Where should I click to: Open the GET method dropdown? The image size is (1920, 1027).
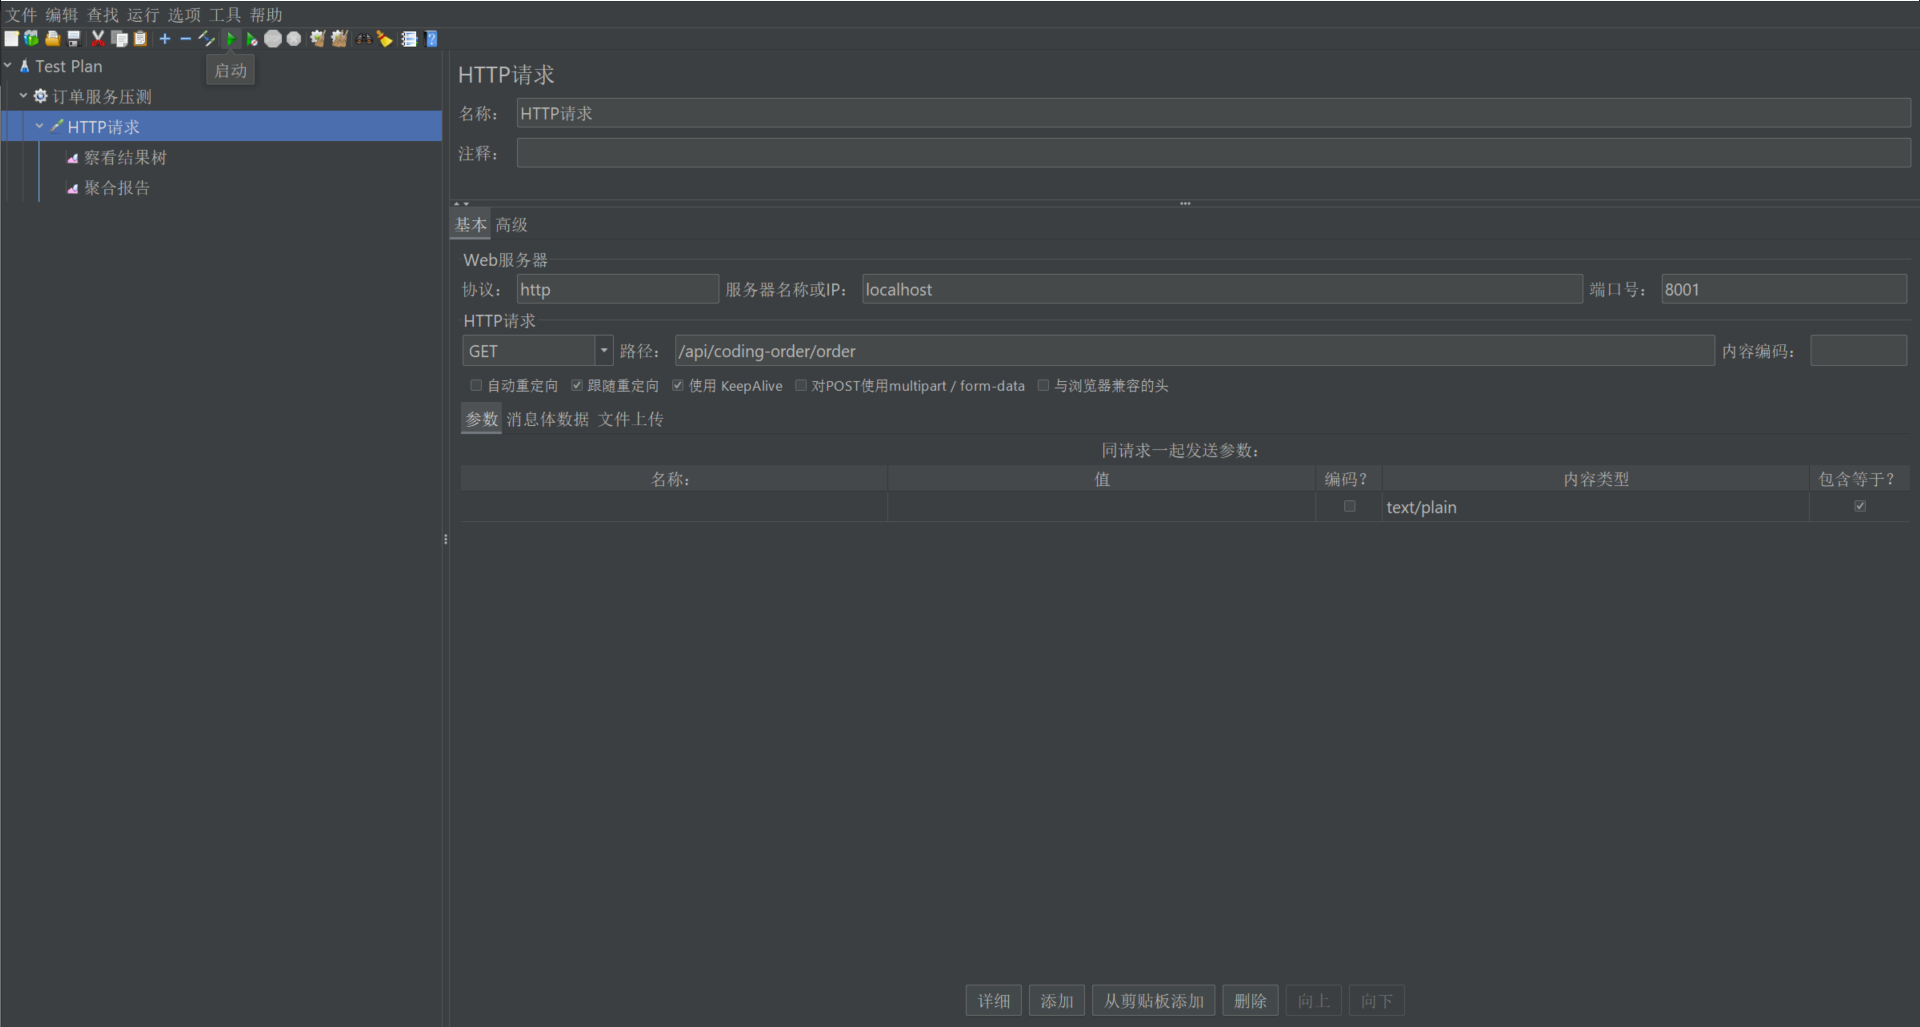point(604,350)
